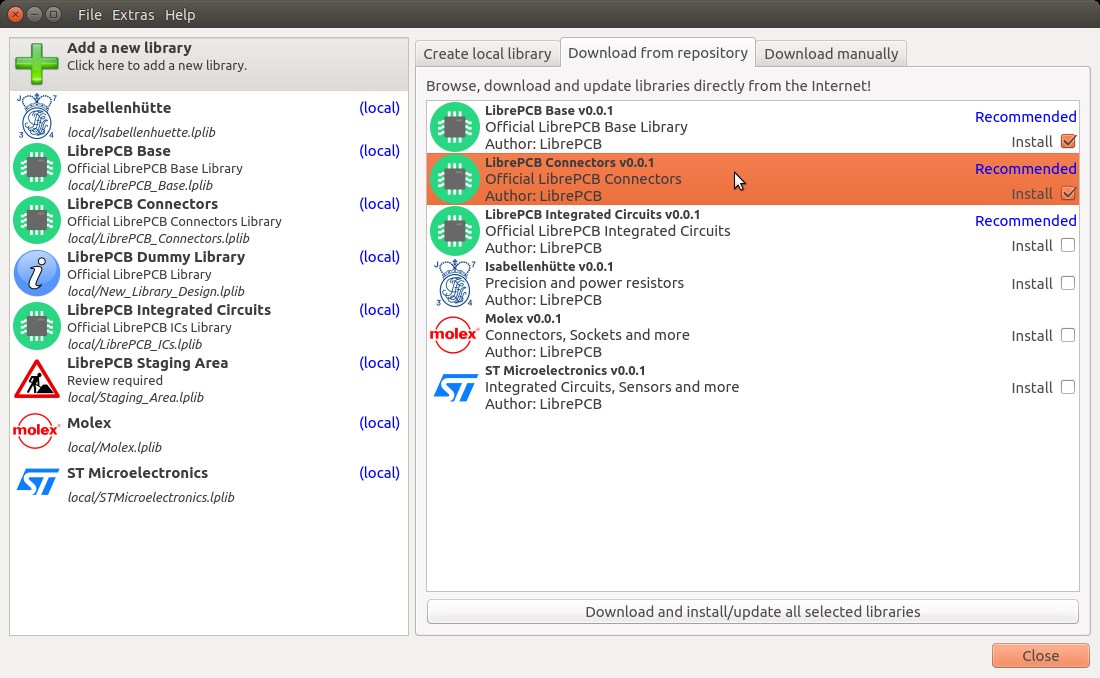This screenshot has width=1100, height=678.
Task: Click the Molex v0.0.1 repository logo
Action: (x=455, y=335)
